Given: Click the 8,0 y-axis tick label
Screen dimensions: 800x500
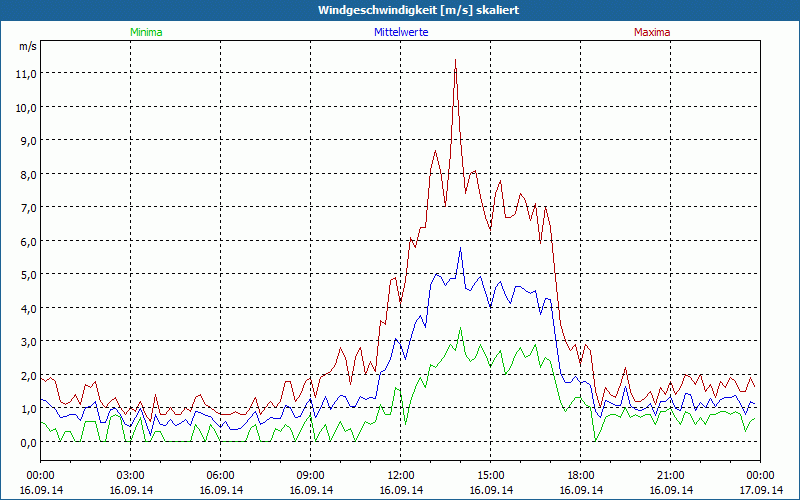Looking at the screenshot, I should pyautogui.click(x=26, y=174).
